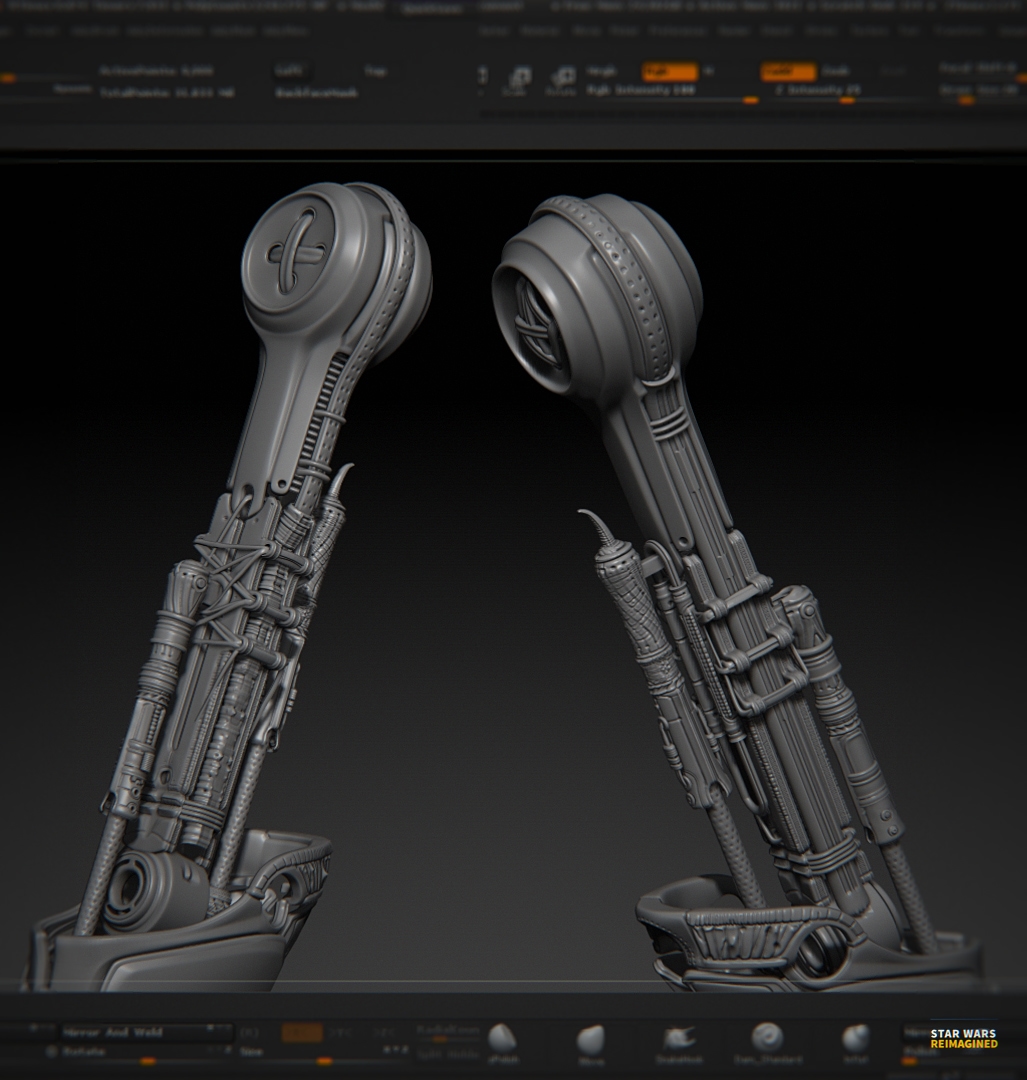Toggle the M material mode

709,71
